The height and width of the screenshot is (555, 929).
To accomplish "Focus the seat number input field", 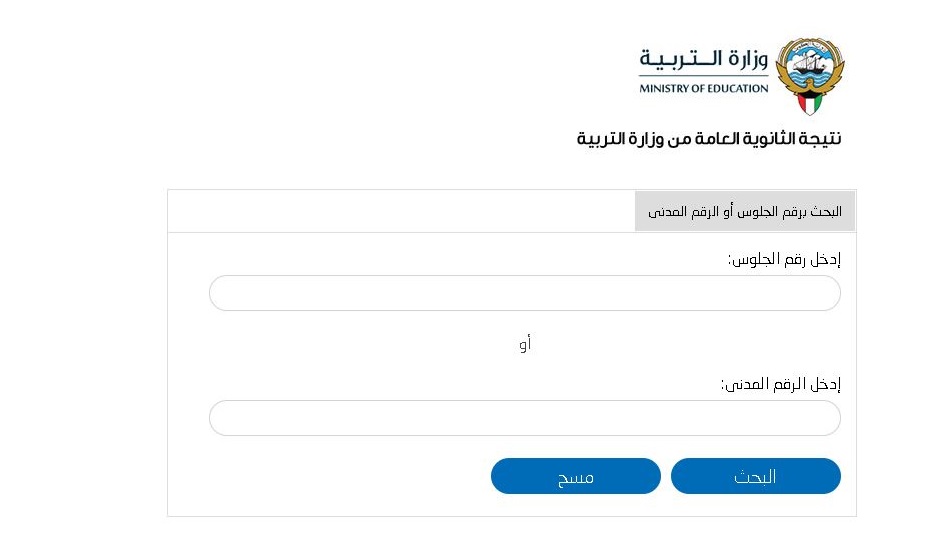I will point(524,293).
